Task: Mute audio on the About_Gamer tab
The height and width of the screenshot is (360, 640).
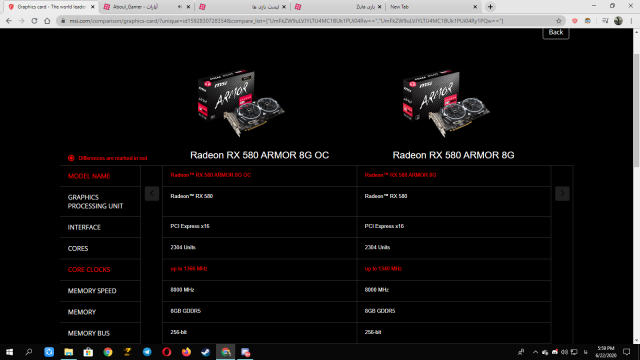Action: coord(180,7)
